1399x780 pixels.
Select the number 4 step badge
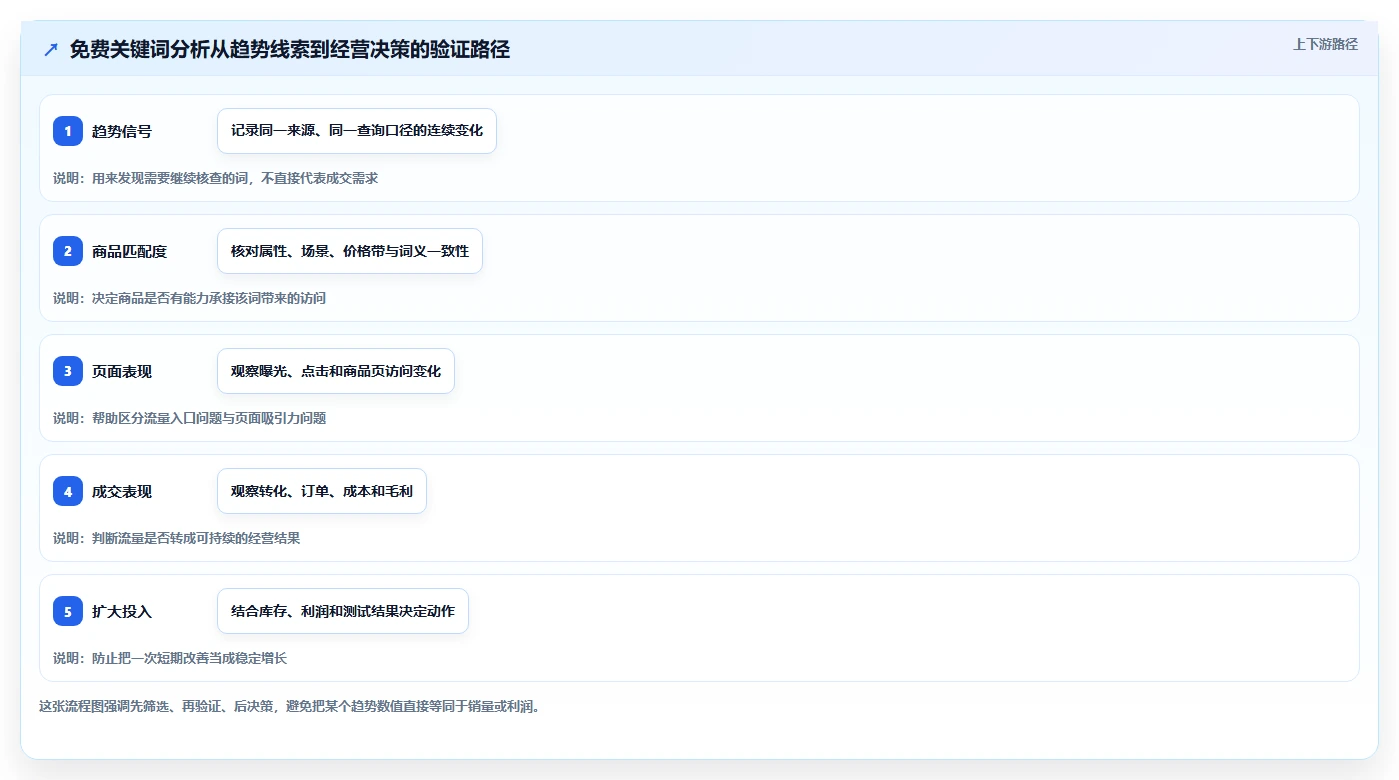point(68,491)
